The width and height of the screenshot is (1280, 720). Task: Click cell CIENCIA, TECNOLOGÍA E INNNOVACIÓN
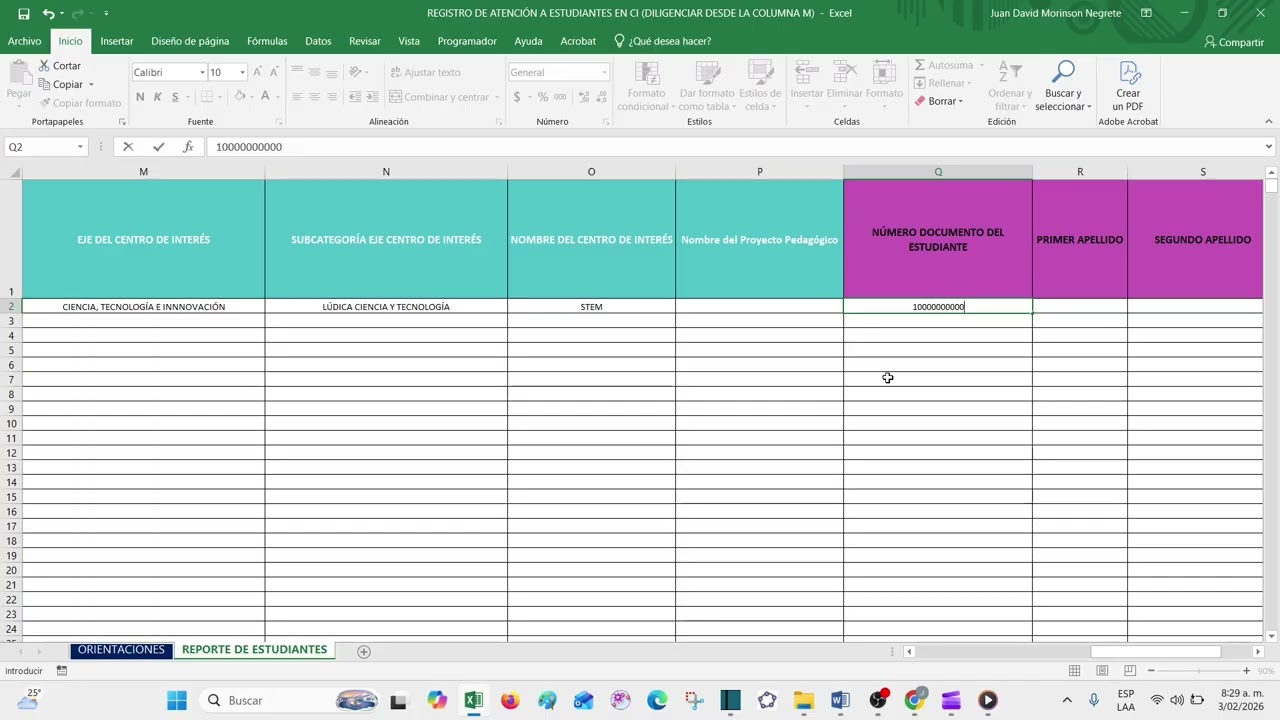pyautogui.click(x=143, y=307)
